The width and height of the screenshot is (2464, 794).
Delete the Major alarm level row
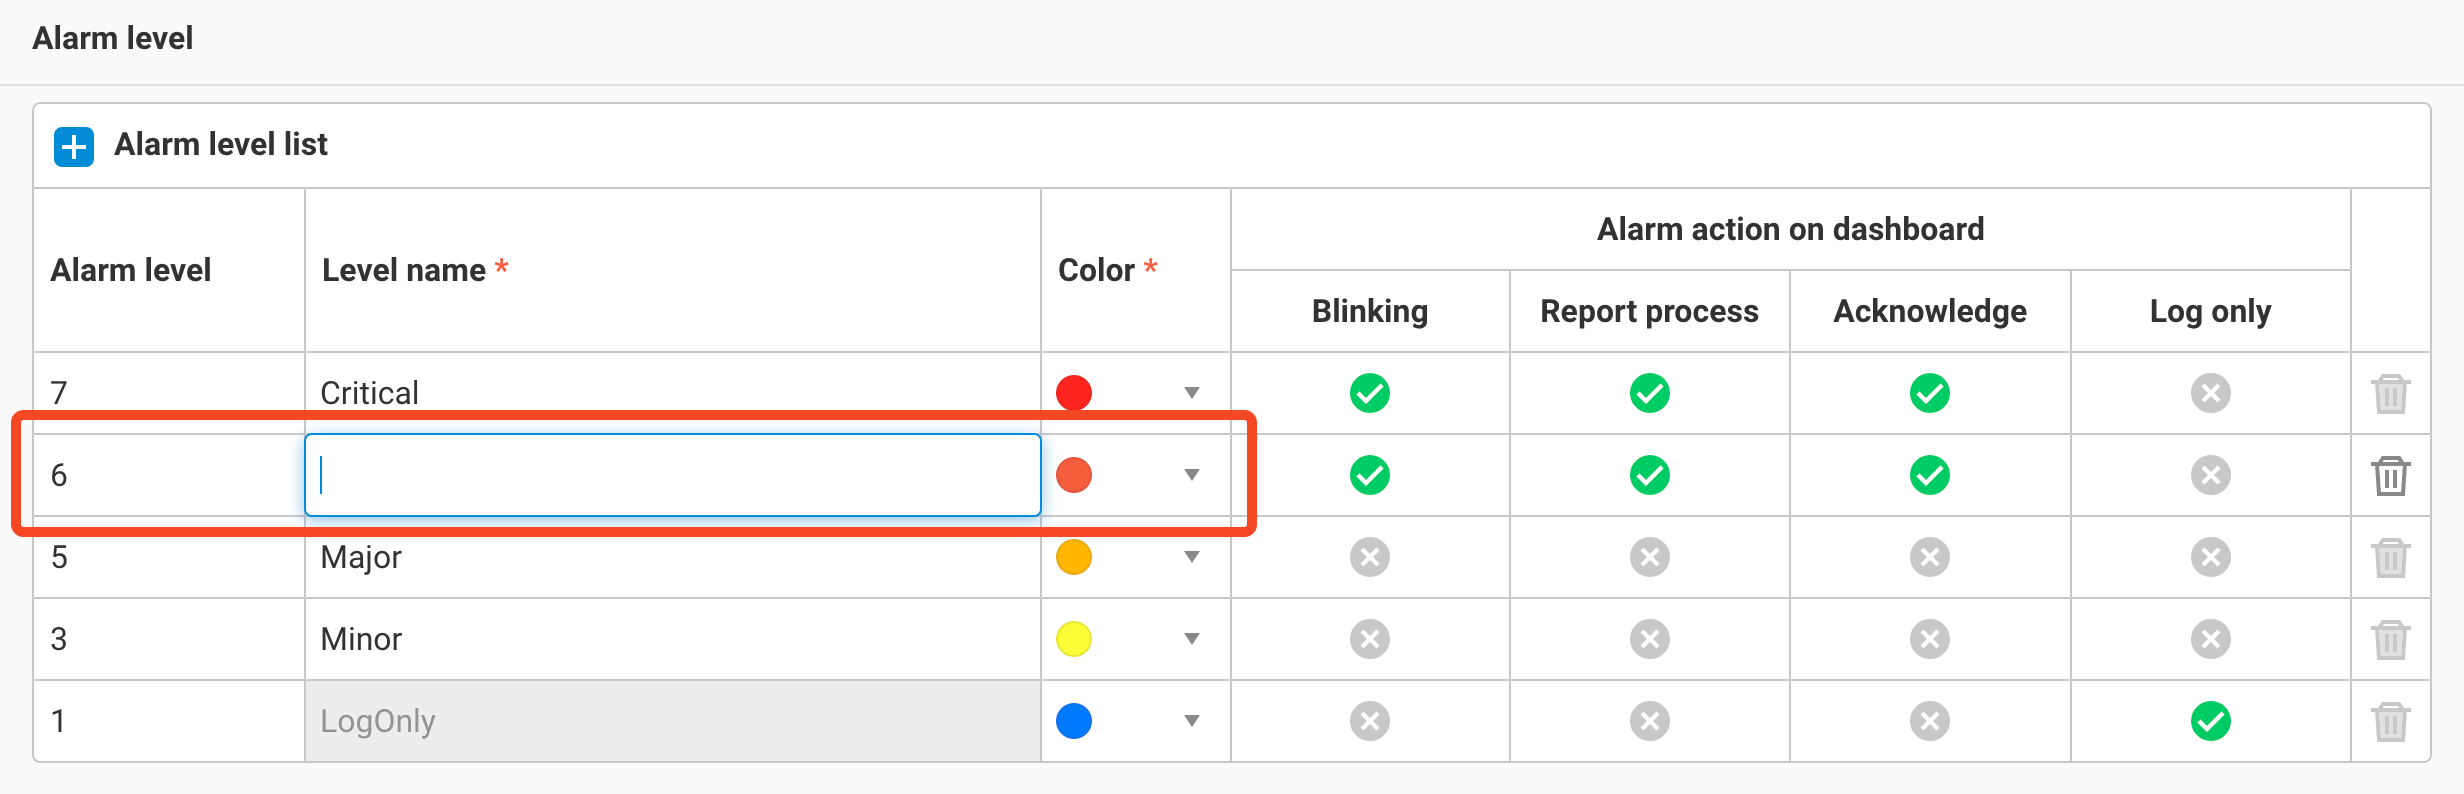point(2390,557)
